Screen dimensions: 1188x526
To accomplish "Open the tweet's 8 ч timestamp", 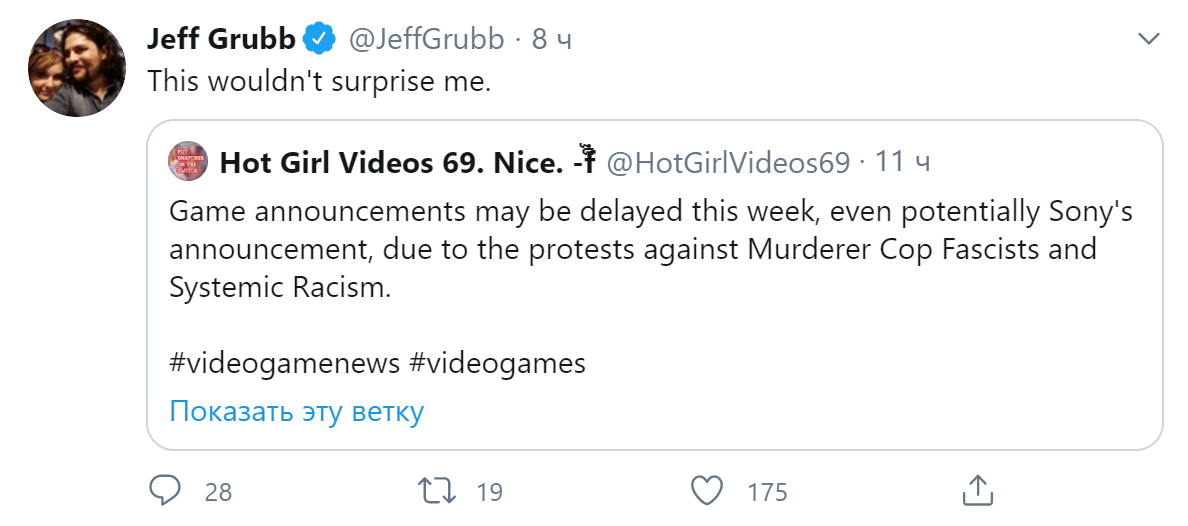I will pos(551,39).
